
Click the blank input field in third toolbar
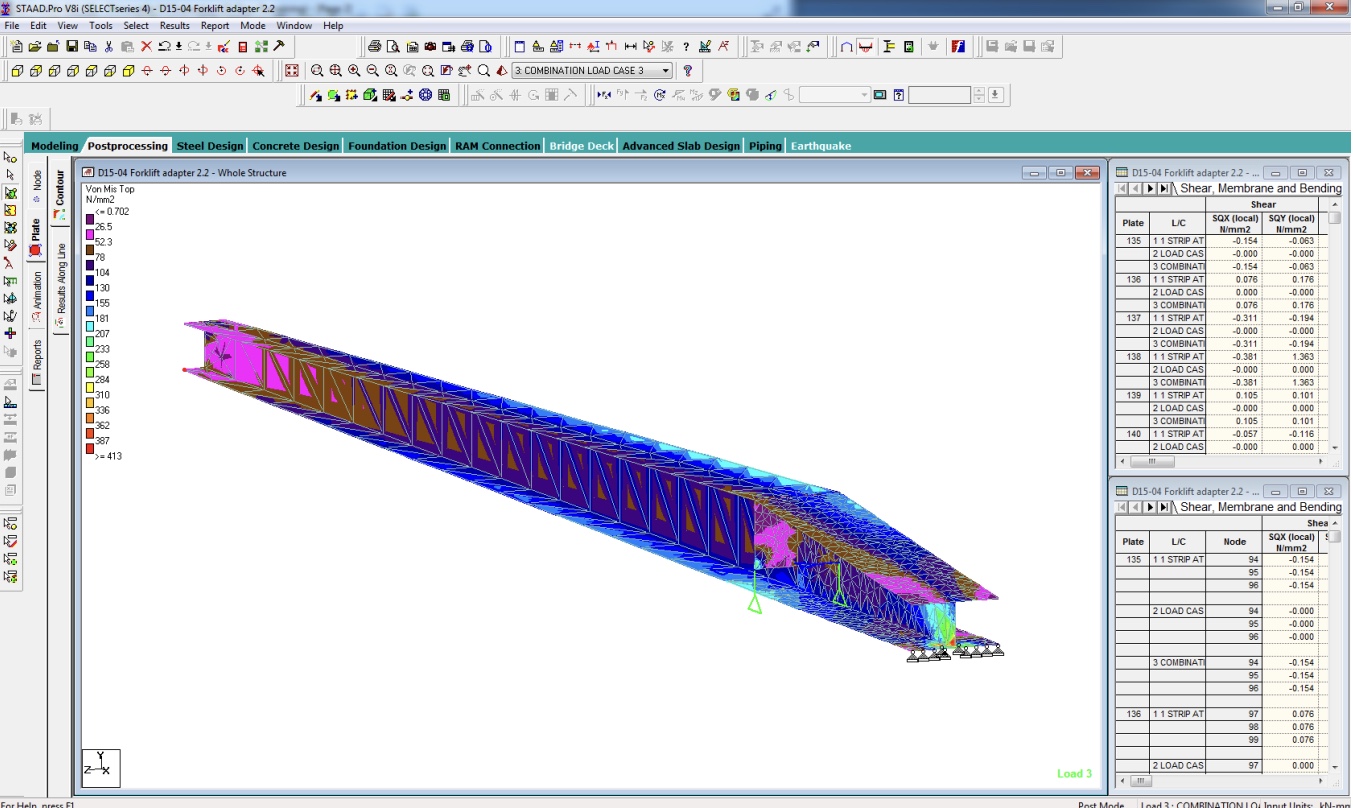(939, 96)
